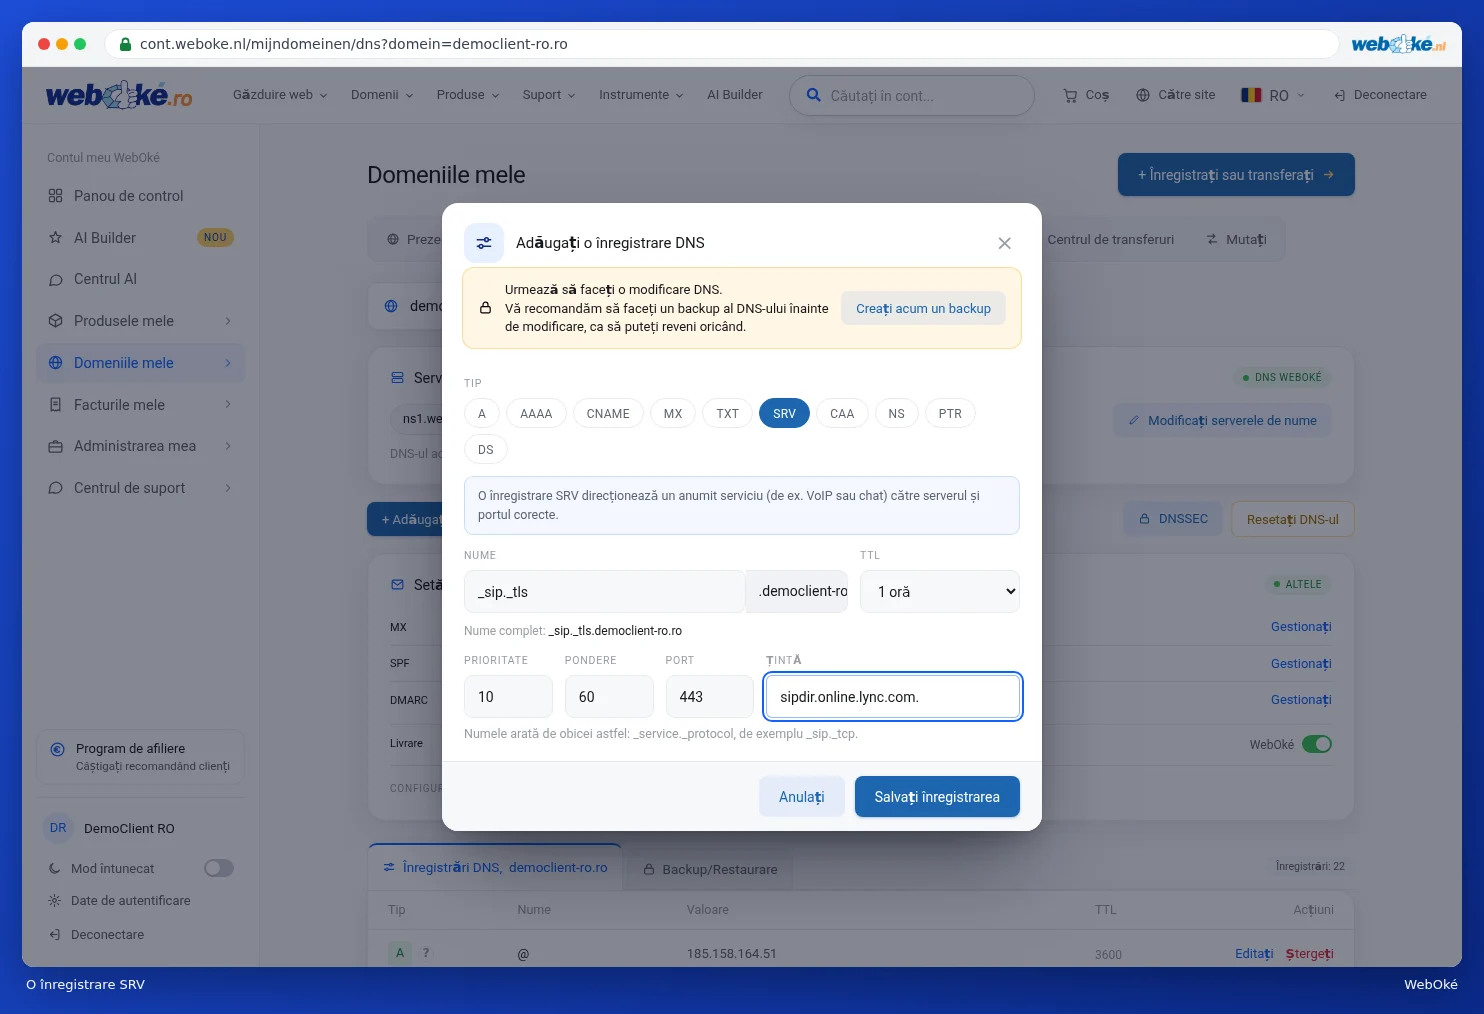
Task: Click the WebOké logo in header
Action: pyautogui.click(x=119, y=95)
